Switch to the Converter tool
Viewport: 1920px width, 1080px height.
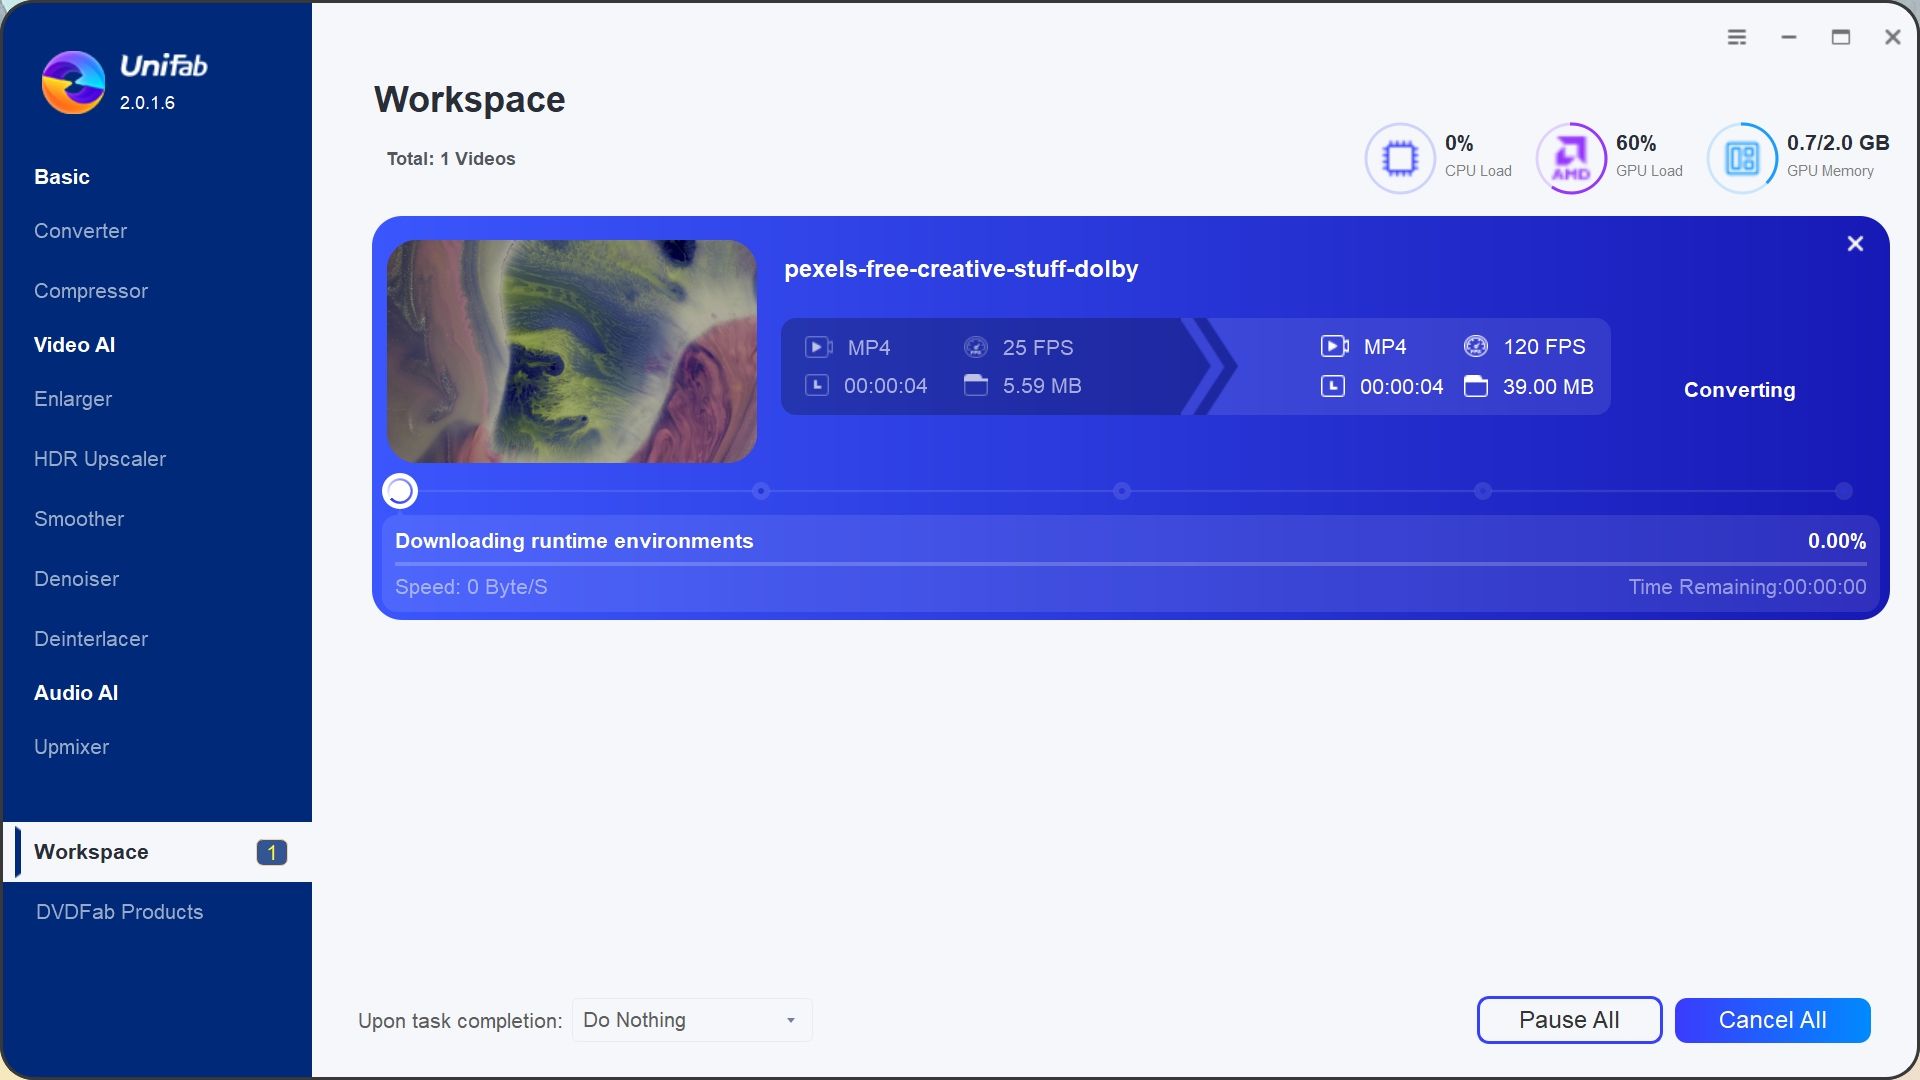point(80,231)
